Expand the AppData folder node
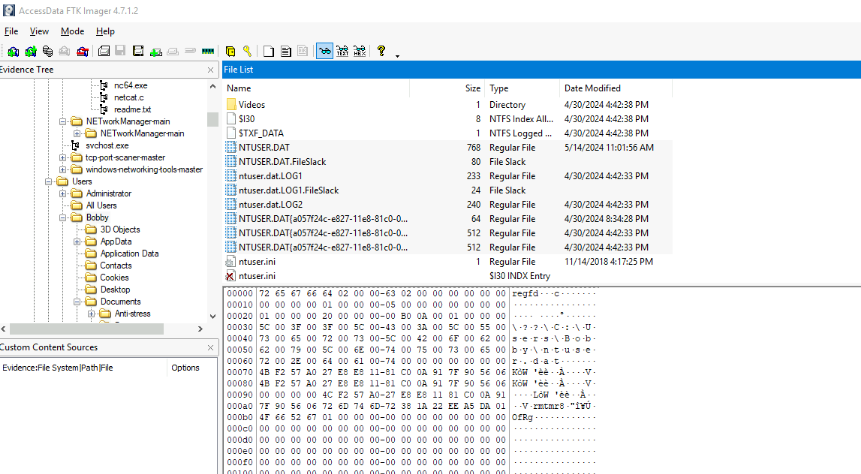 click(x=78, y=241)
